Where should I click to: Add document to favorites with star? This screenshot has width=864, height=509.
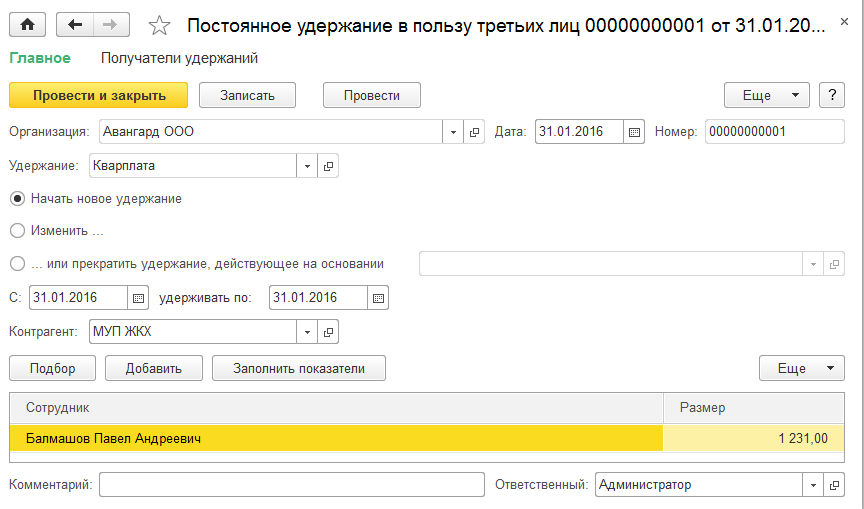click(159, 25)
